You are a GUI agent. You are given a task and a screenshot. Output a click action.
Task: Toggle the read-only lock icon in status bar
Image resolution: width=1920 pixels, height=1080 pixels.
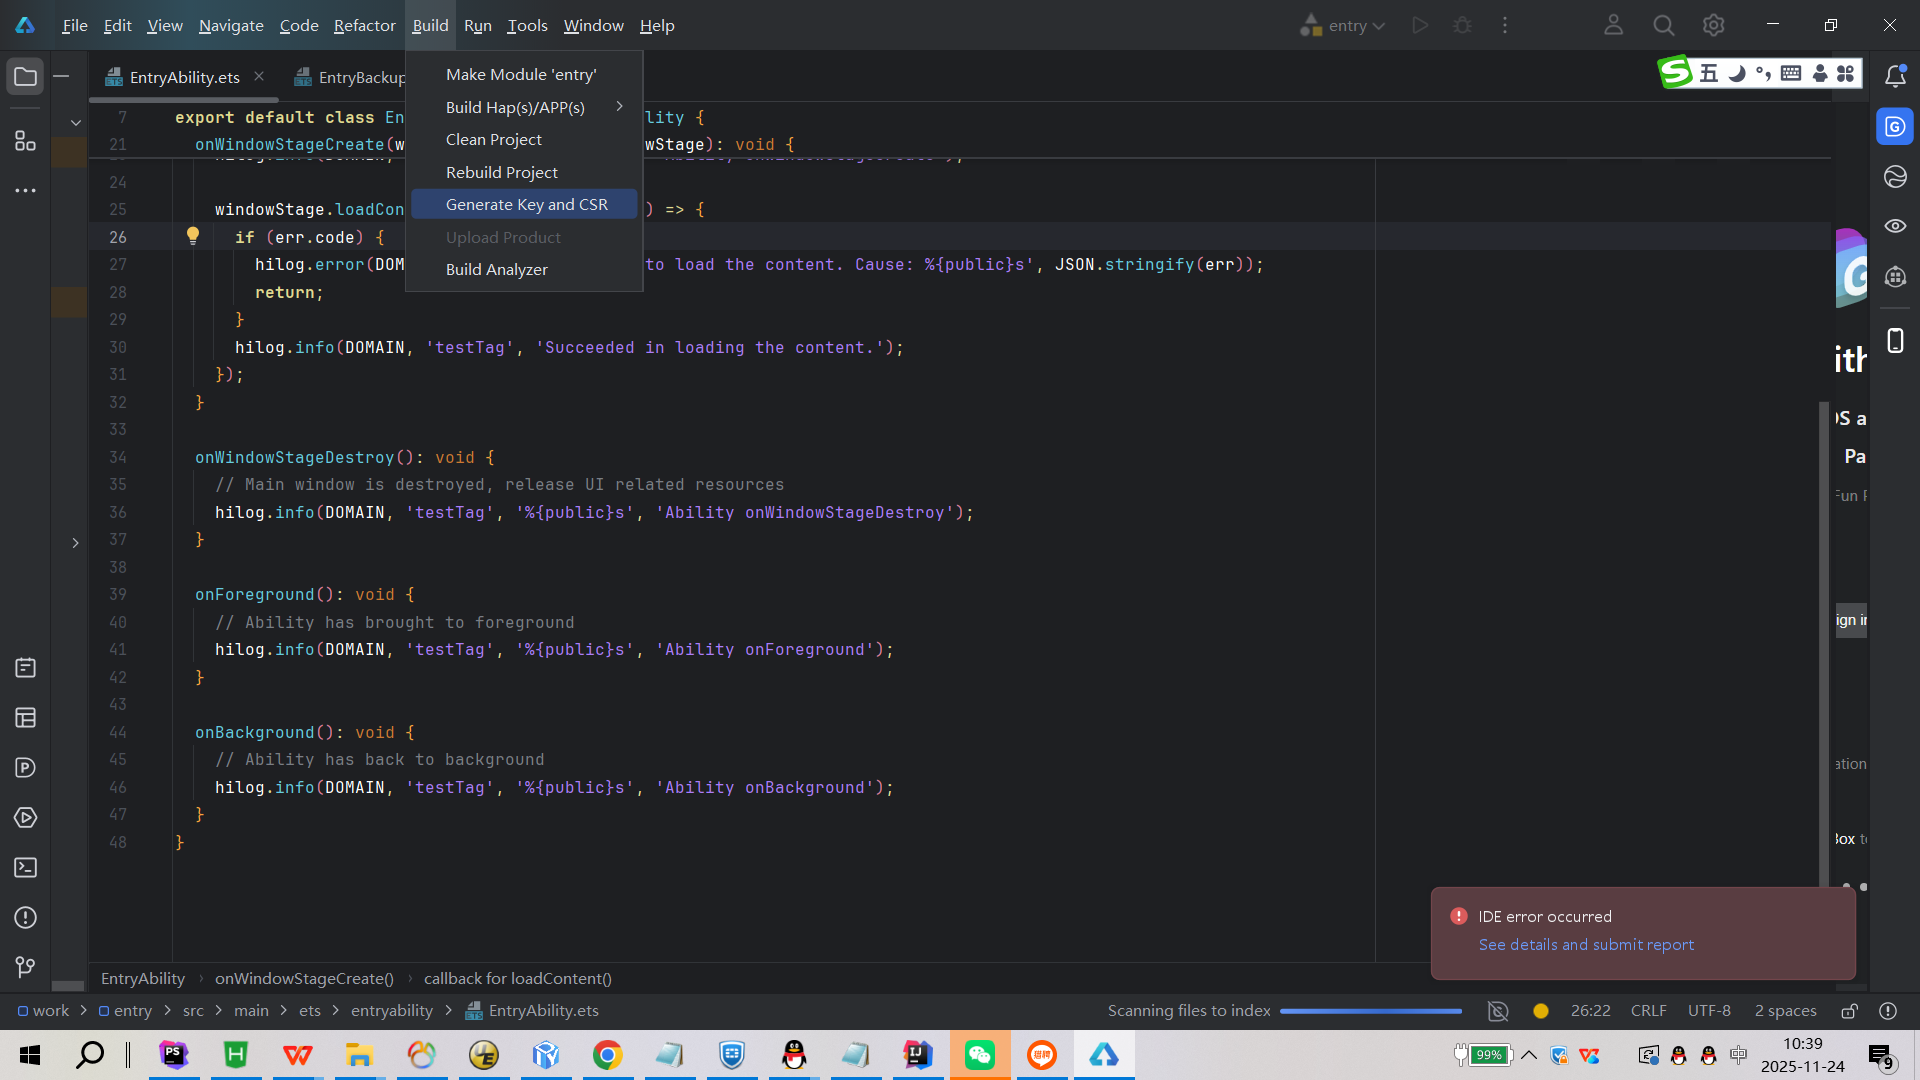click(x=1849, y=1011)
